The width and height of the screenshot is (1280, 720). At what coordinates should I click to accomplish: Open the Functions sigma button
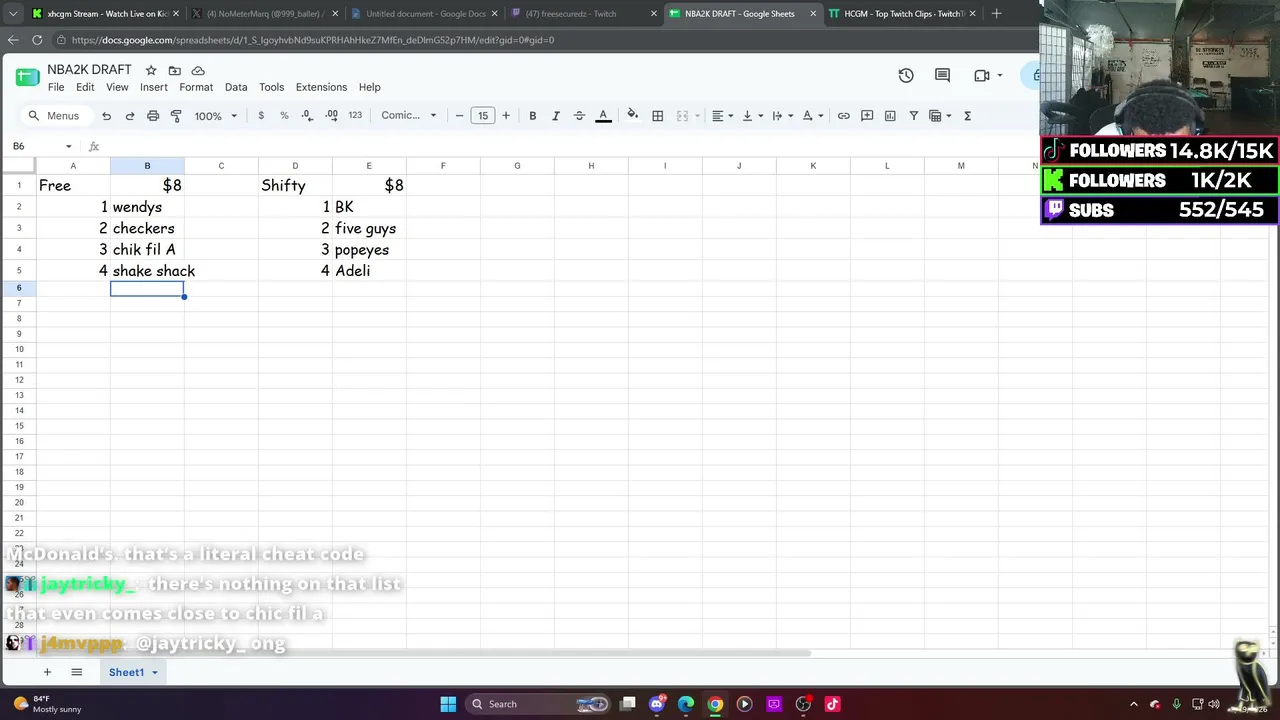967,116
